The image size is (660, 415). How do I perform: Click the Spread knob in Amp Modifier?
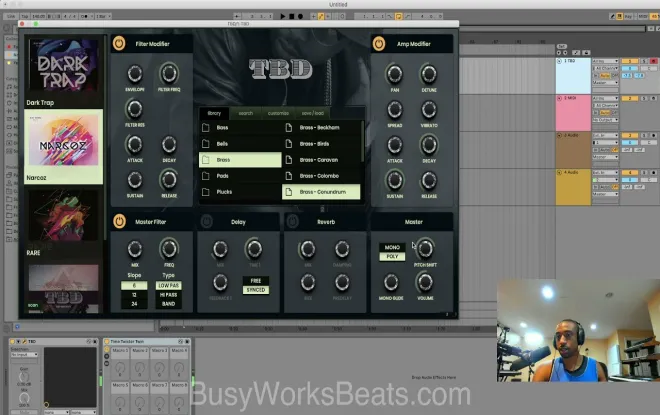[x=394, y=109]
